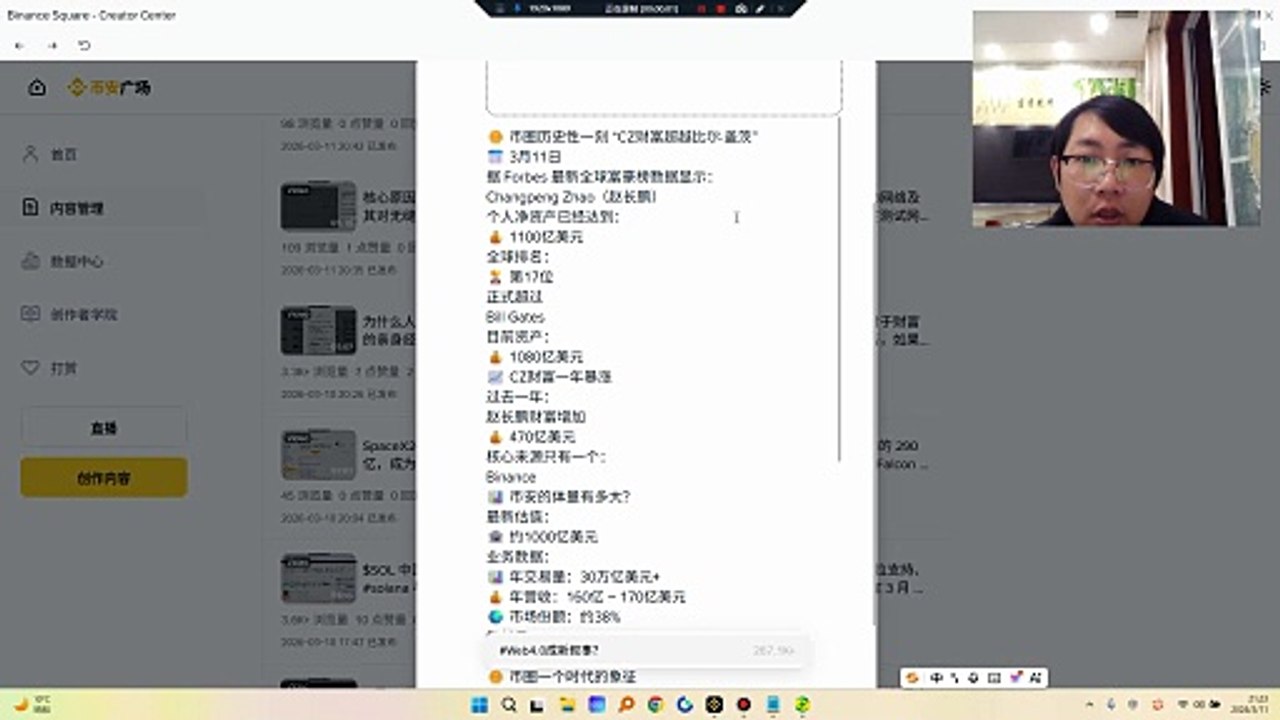The height and width of the screenshot is (720, 1280).
Task: Click the 直播 button
Action: point(104,427)
